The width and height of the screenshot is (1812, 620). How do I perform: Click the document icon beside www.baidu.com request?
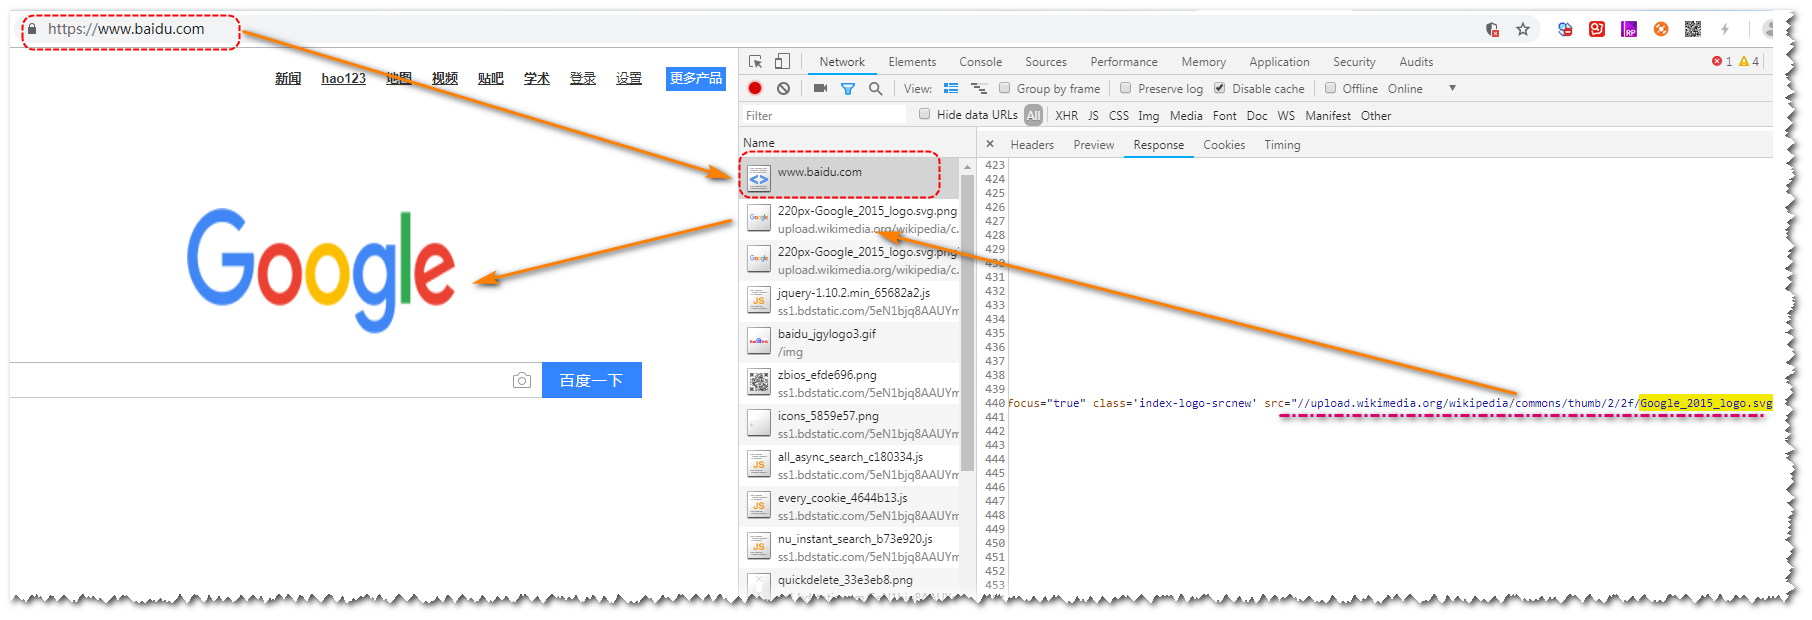click(759, 178)
